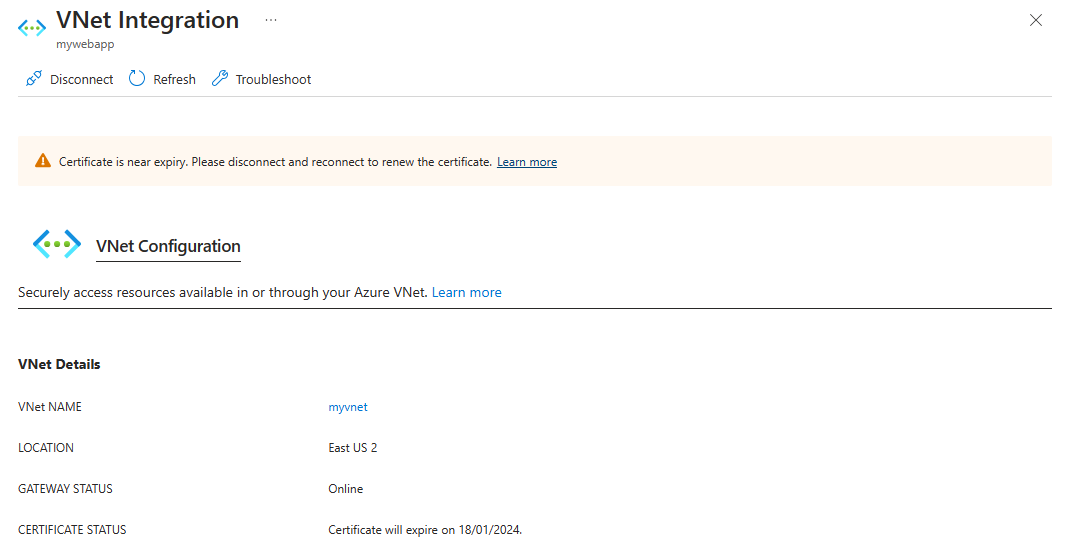The height and width of the screenshot is (549, 1070).
Task: Select the East US 2 location value
Action: 353,448
